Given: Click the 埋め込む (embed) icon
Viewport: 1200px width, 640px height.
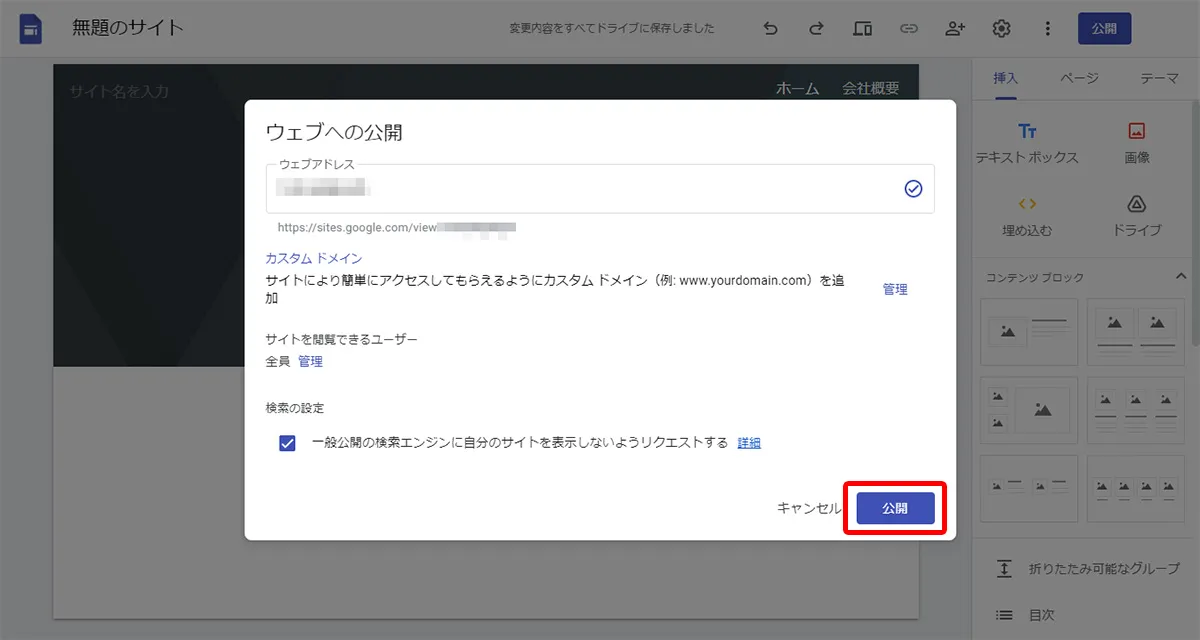Looking at the screenshot, I should (1029, 206).
